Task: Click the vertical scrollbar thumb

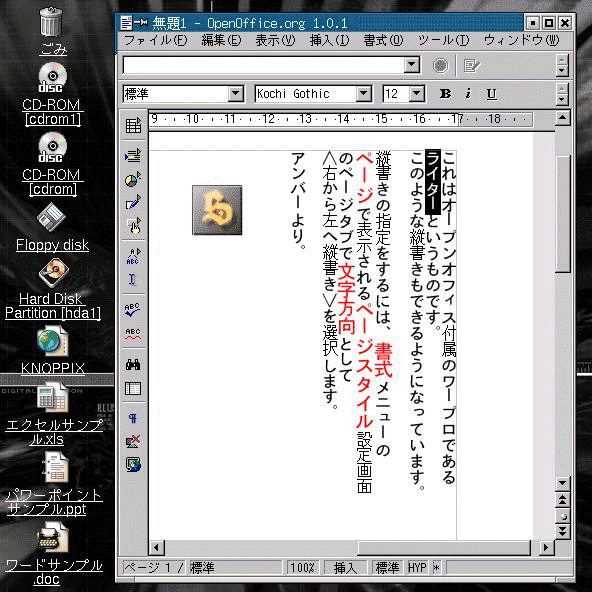Action: click(x=563, y=214)
